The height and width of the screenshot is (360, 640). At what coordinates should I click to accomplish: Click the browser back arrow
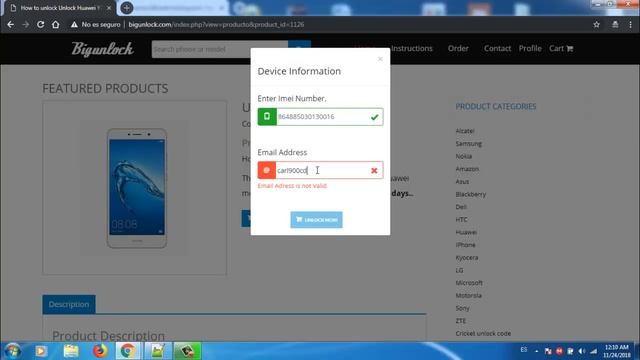(x=11, y=24)
